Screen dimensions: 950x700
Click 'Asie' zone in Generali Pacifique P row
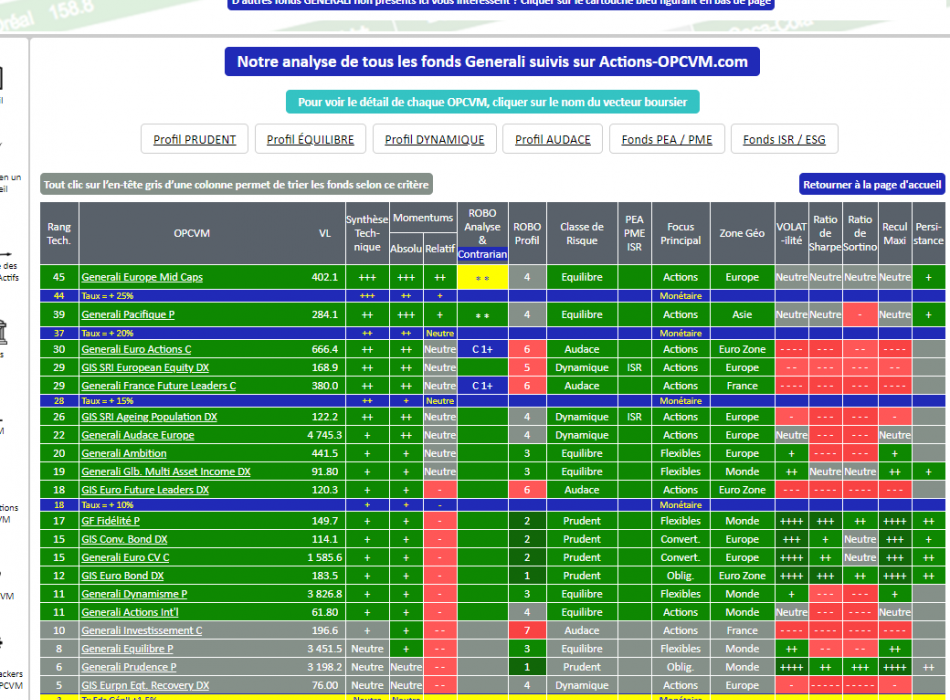coord(742,315)
